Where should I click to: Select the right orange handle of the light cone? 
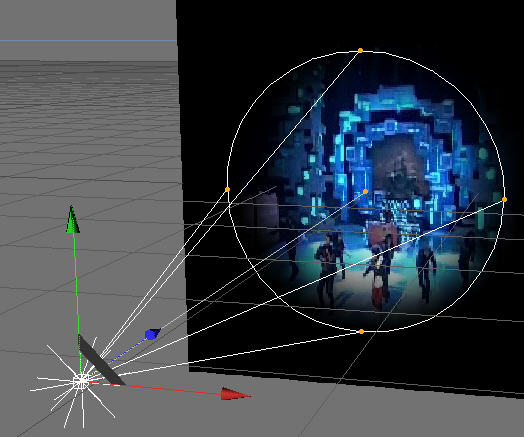coord(504,199)
